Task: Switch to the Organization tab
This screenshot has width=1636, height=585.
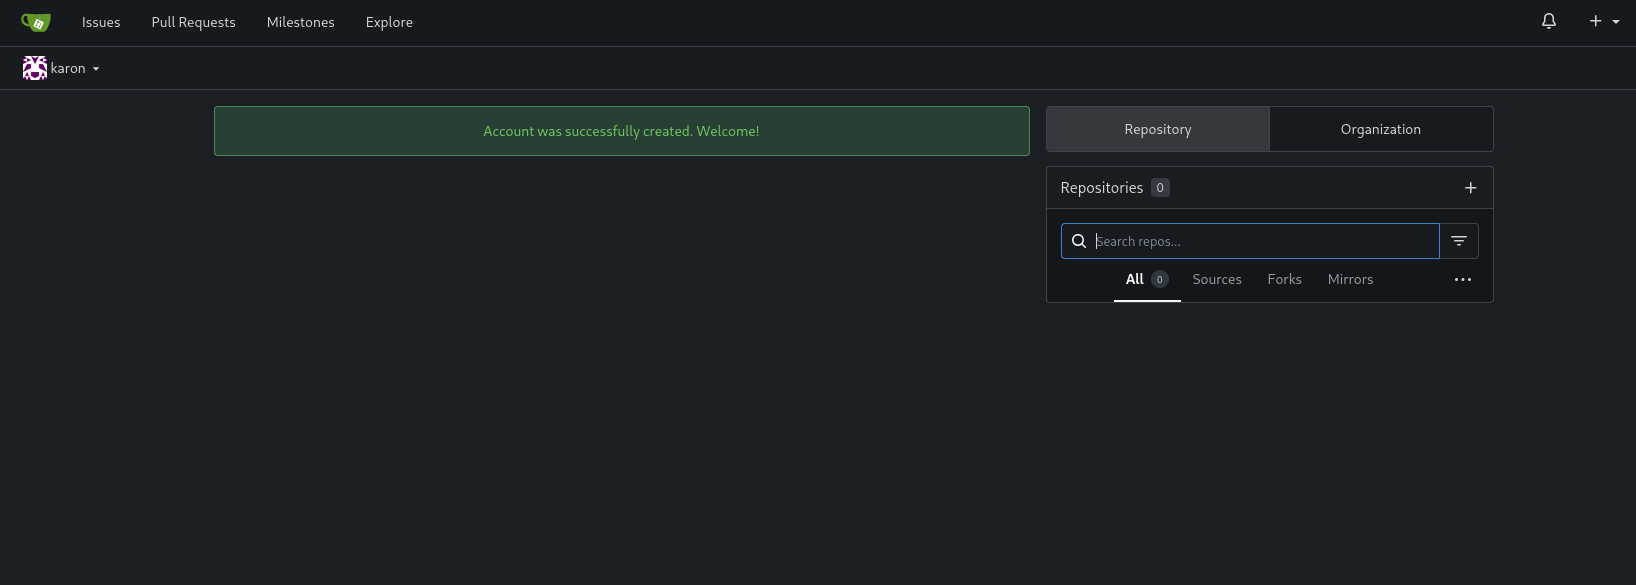Action: coord(1381,129)
